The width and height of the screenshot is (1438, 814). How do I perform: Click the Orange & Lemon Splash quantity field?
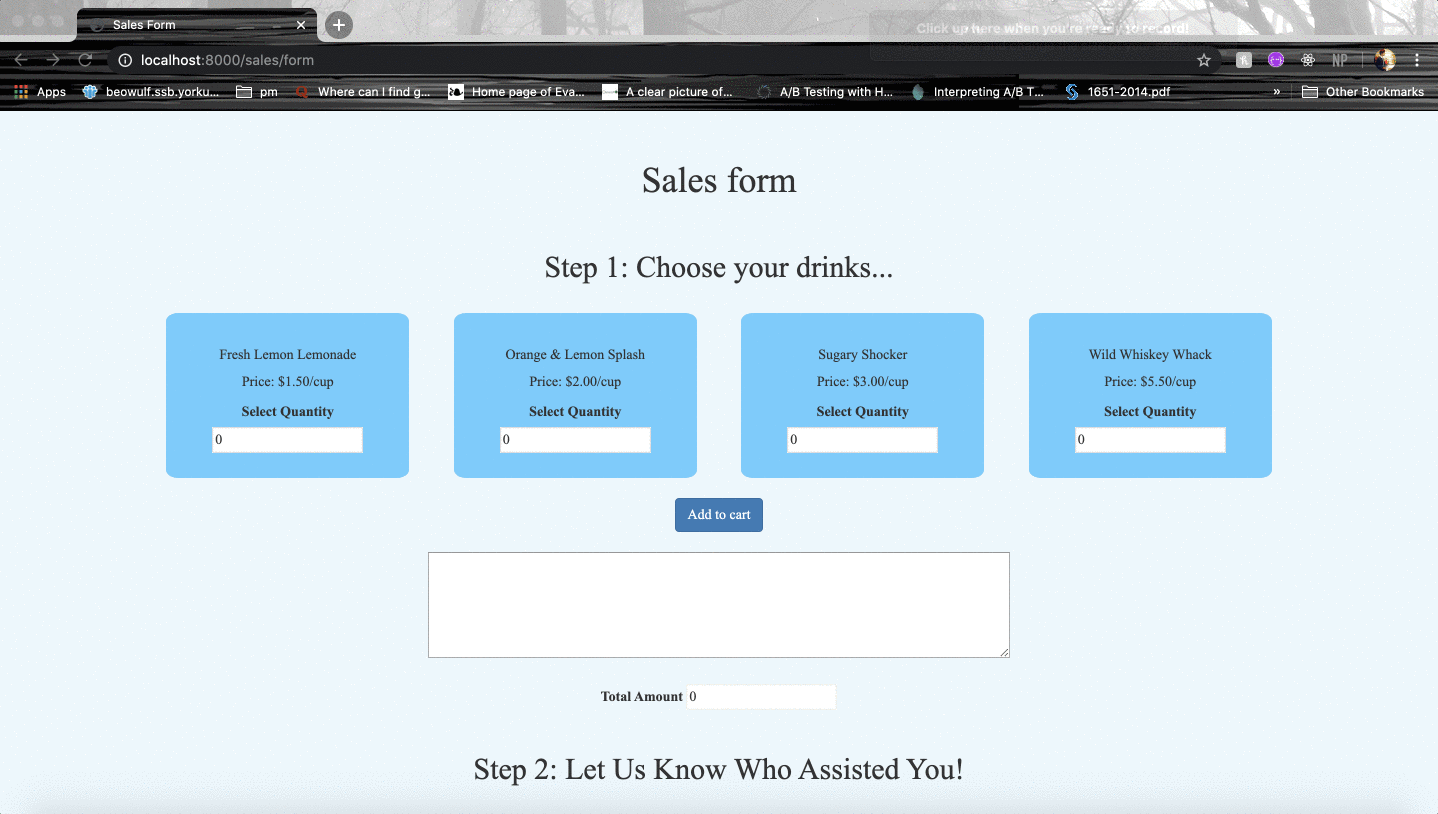tap(575, 440)
